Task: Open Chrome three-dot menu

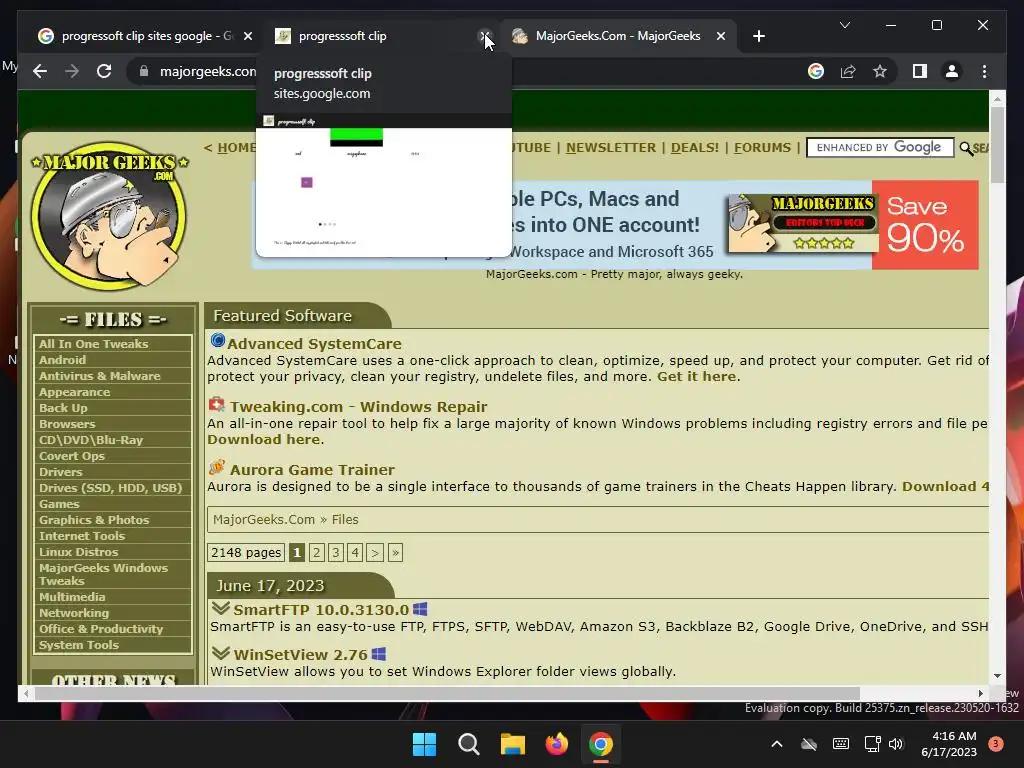Action: [984, 71]
